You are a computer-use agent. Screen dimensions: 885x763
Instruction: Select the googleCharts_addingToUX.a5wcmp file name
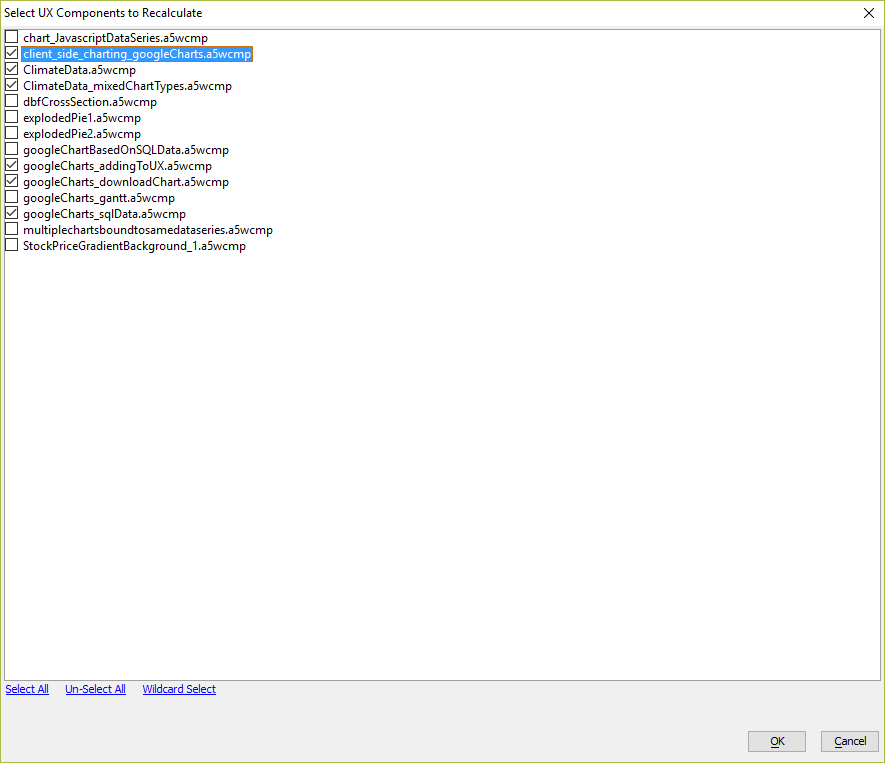[117, 166]
